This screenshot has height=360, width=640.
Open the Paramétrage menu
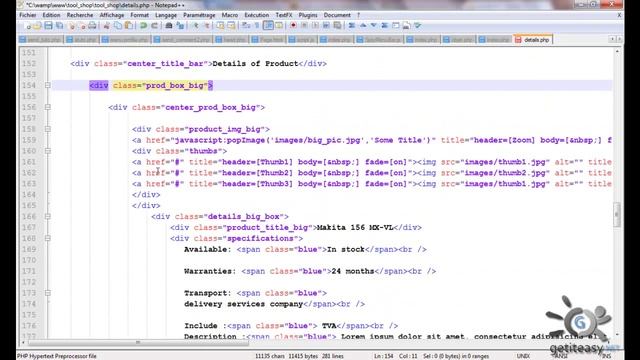[199, 15]
